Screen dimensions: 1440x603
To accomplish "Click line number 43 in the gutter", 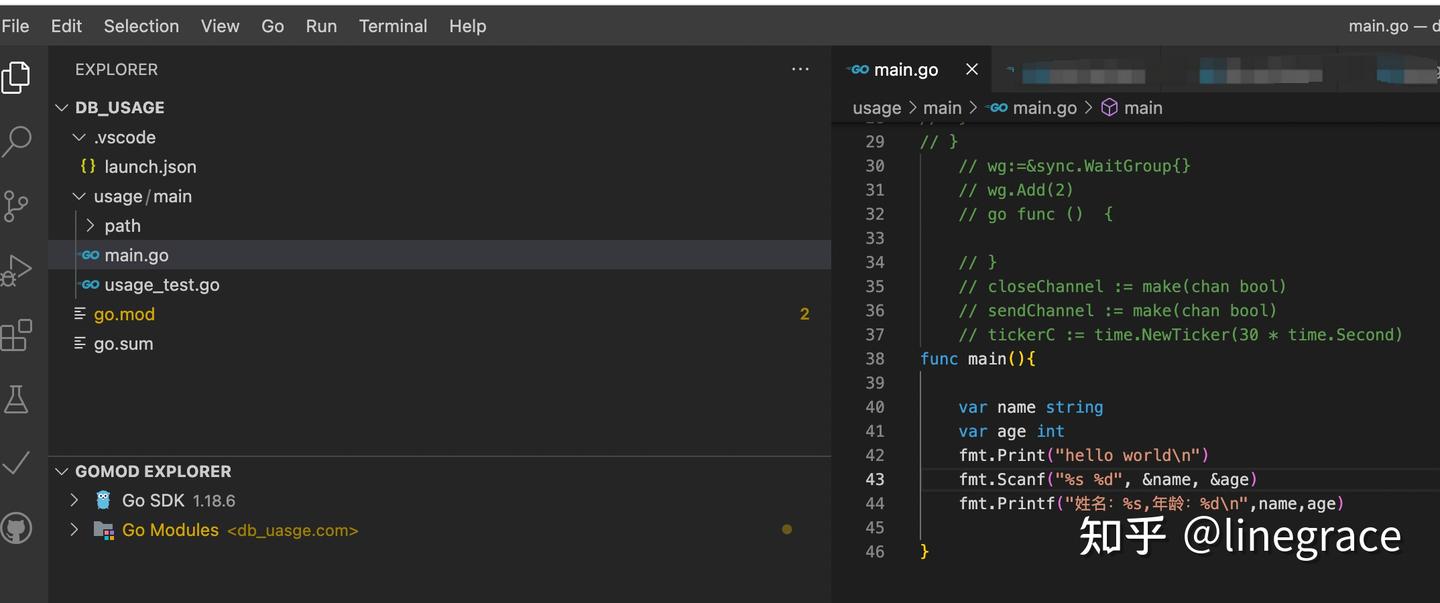I will (875, 479).
